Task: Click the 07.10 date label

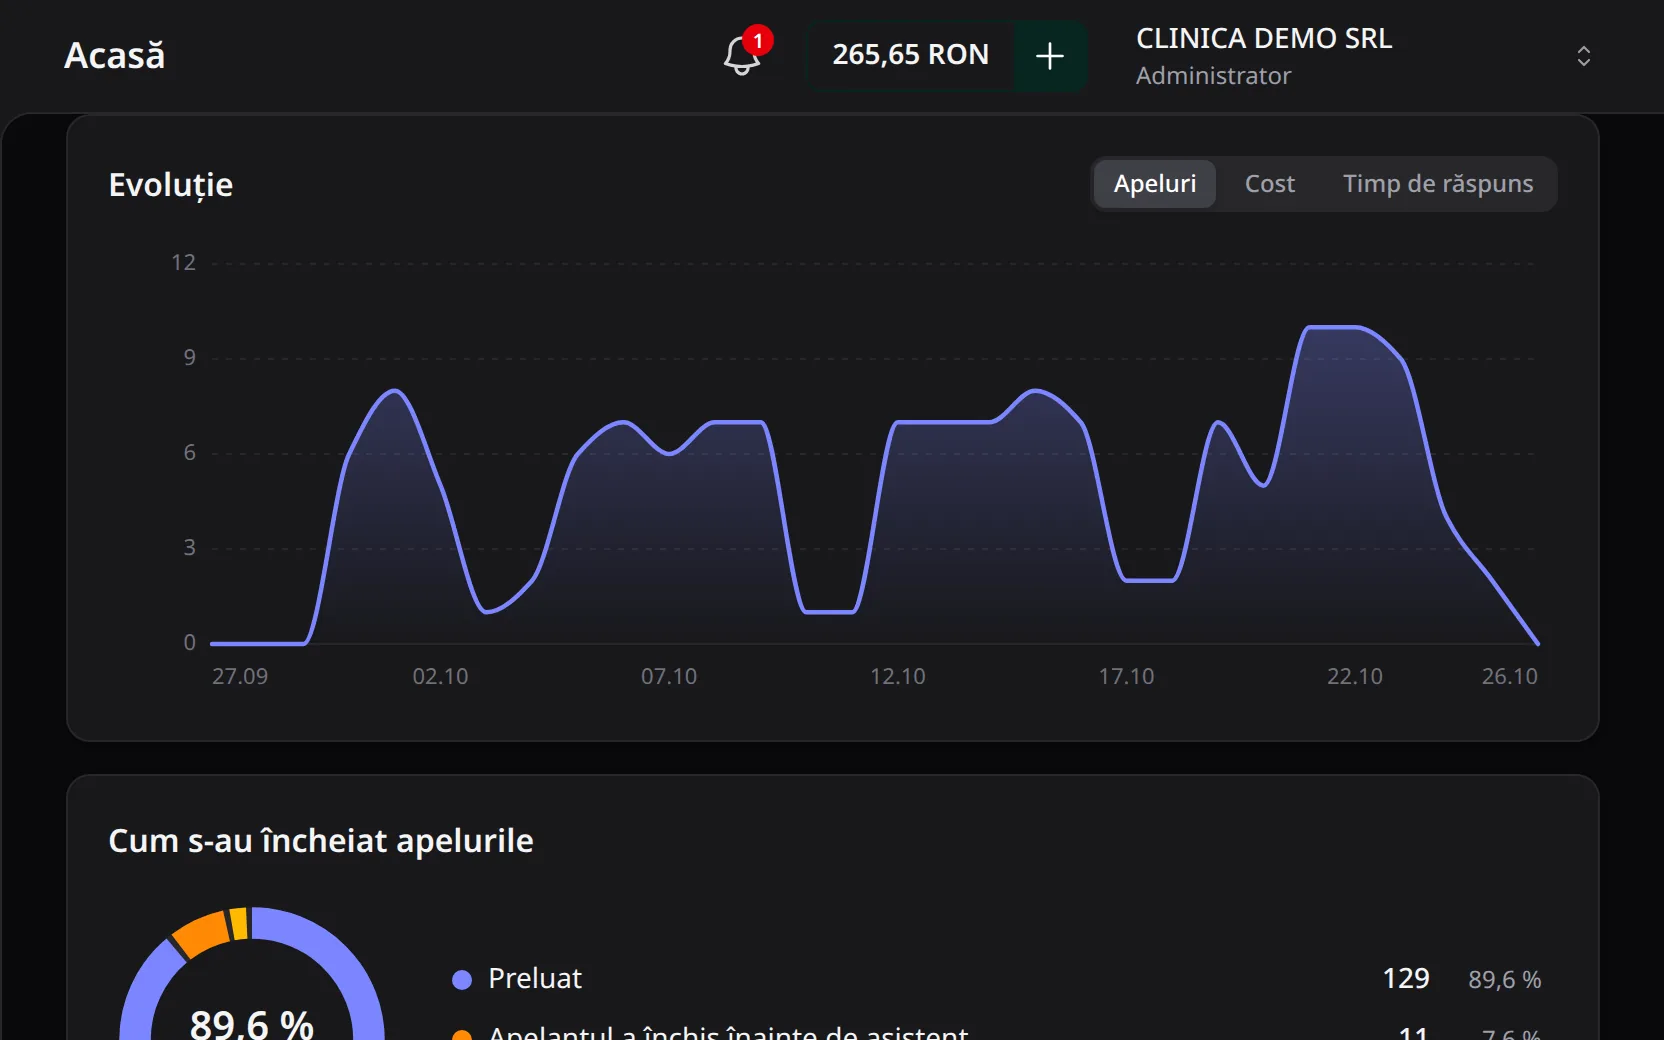Action: [x=669, y=677]
